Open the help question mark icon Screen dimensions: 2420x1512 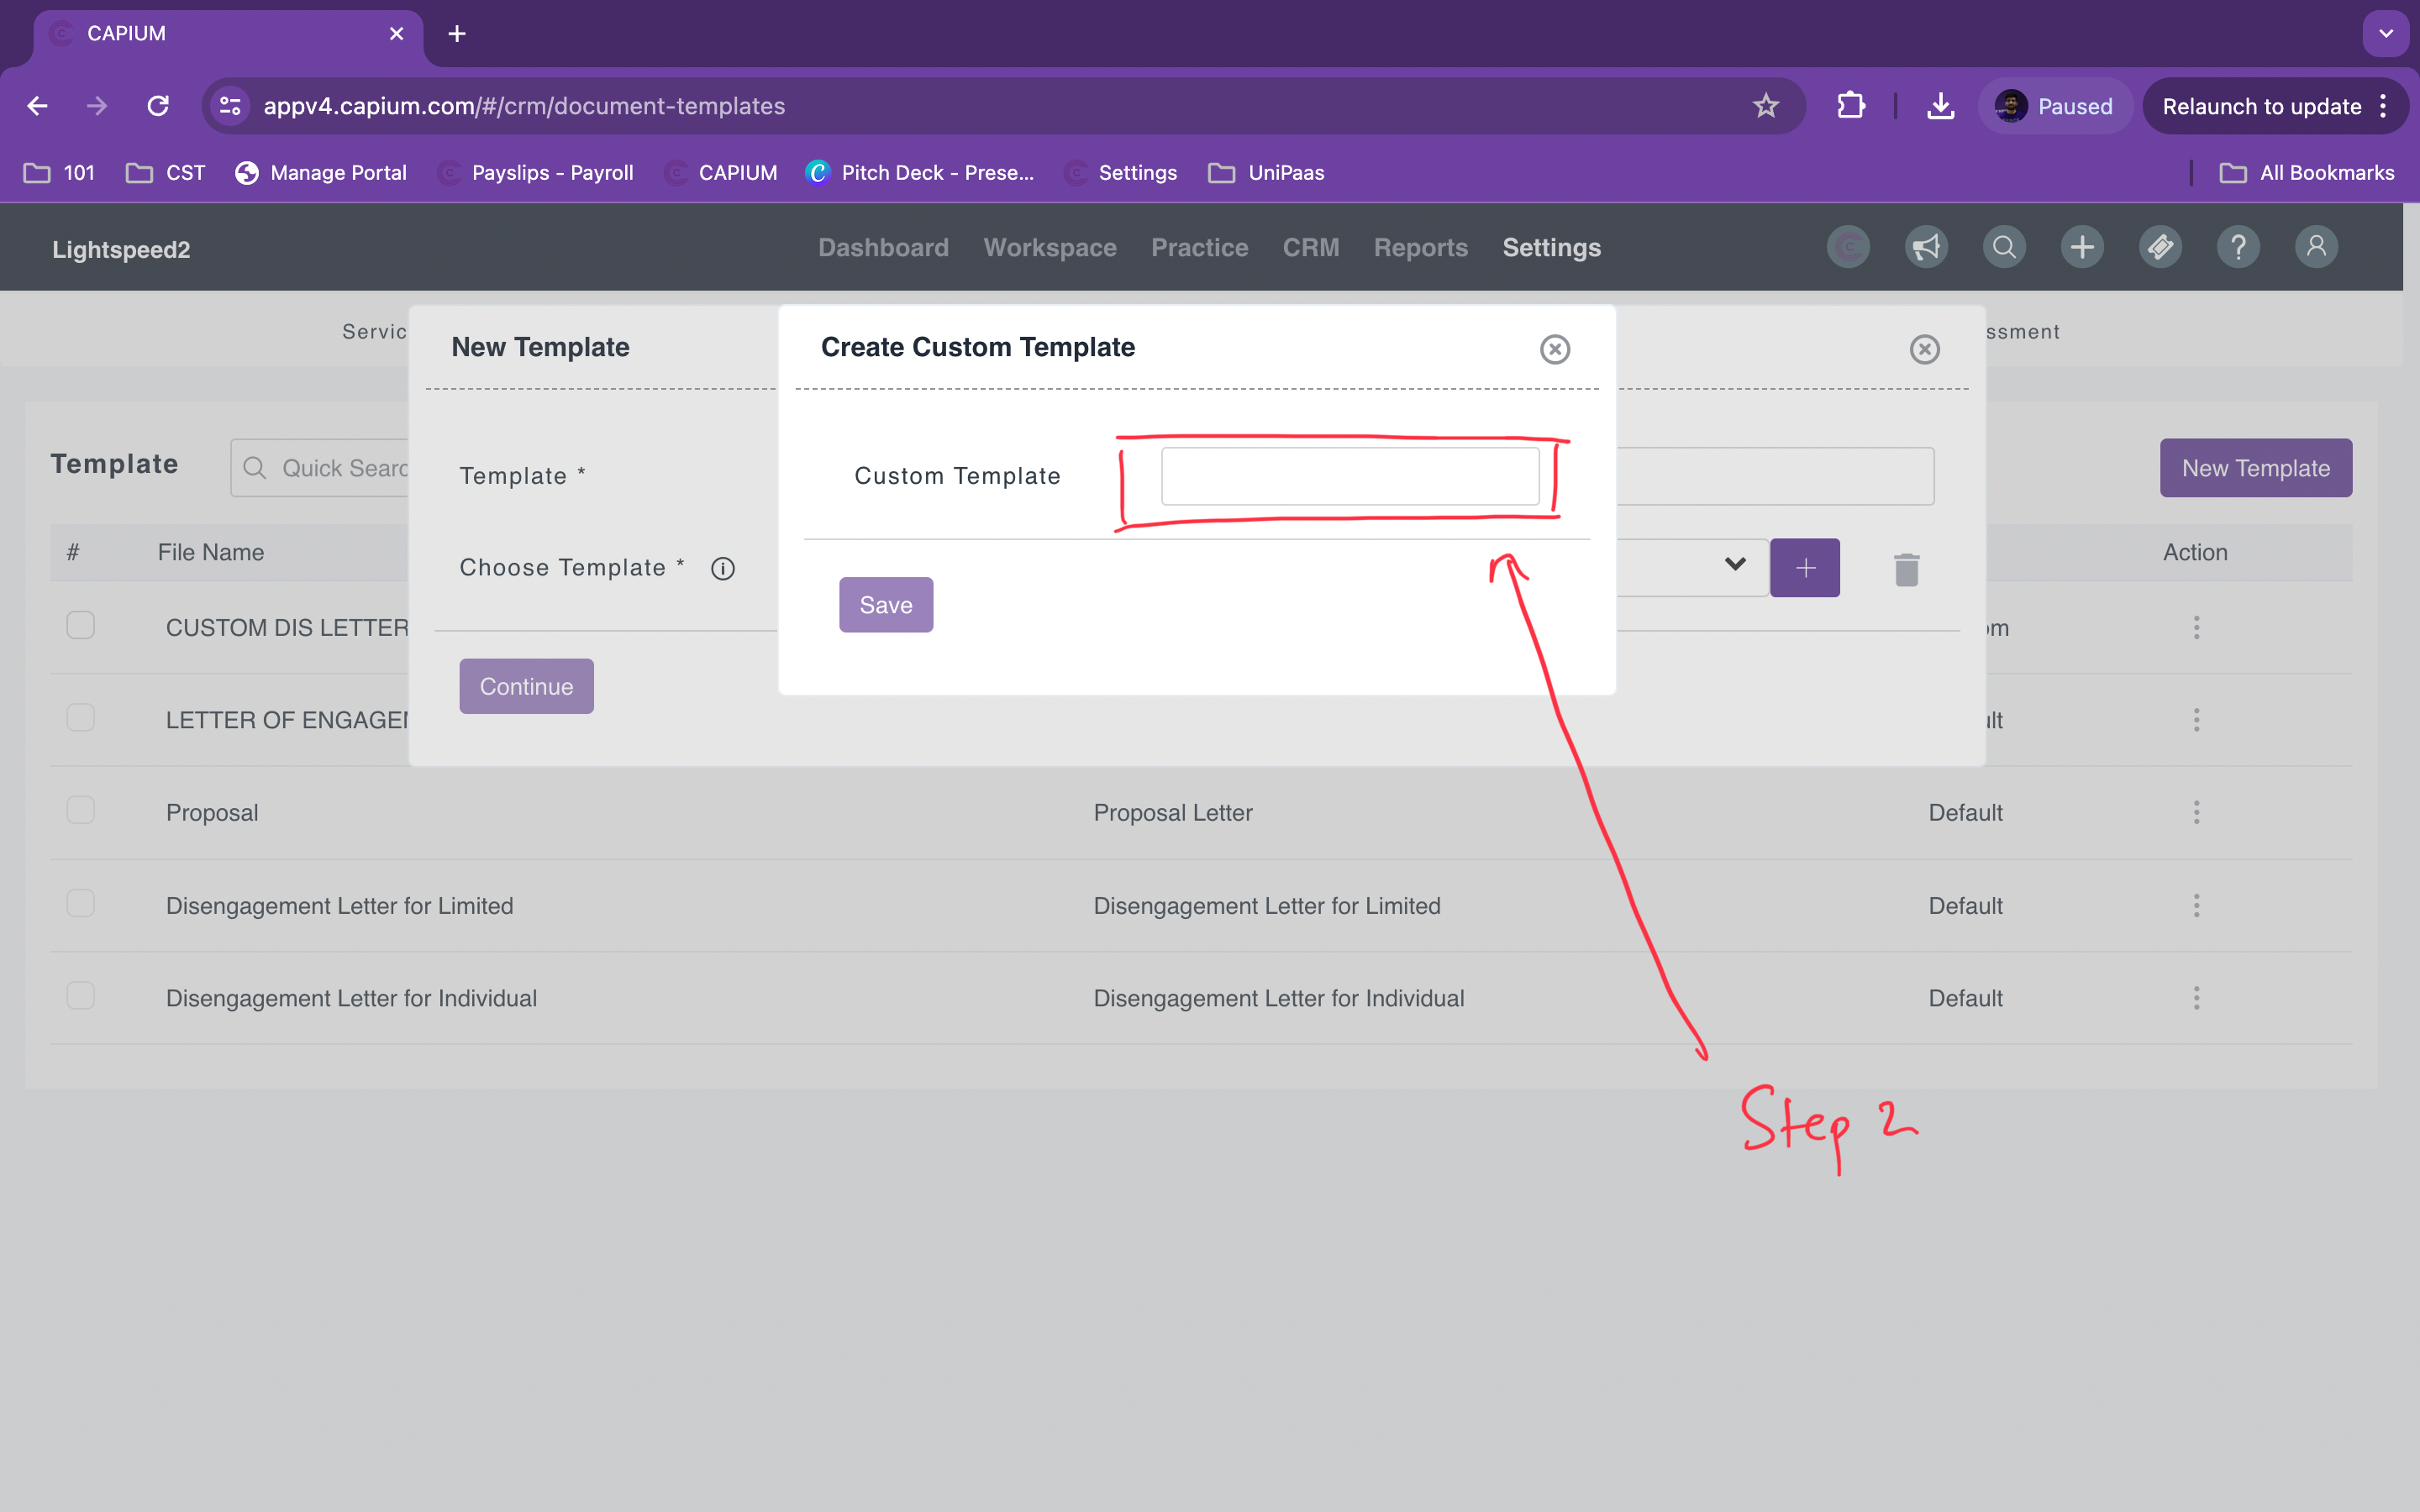pyautogui.click(x=2238, y=247)
